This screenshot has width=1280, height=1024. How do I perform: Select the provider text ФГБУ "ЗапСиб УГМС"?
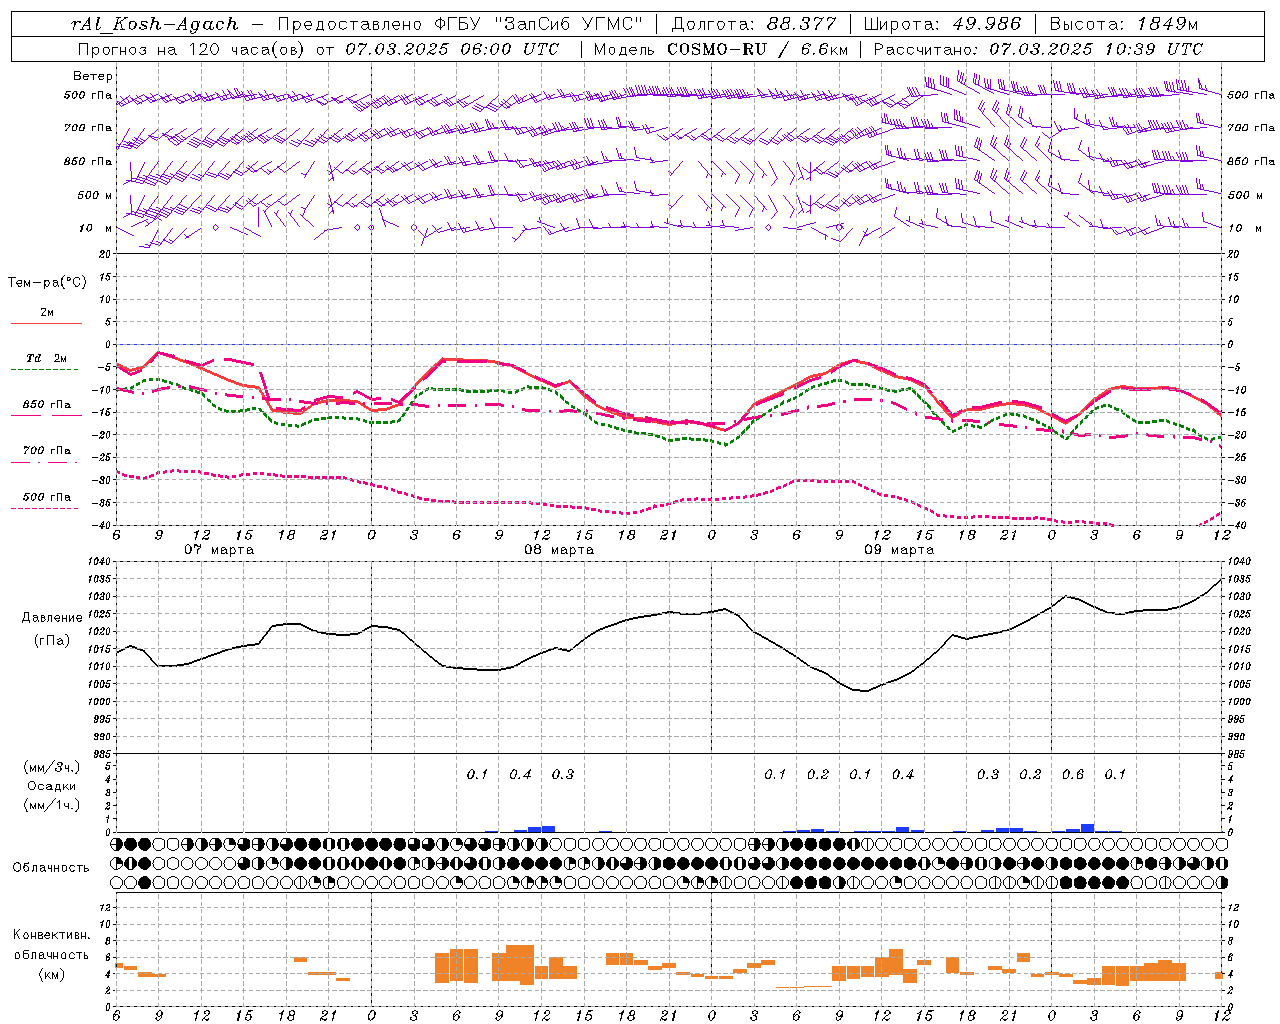(x=538, y=24)
